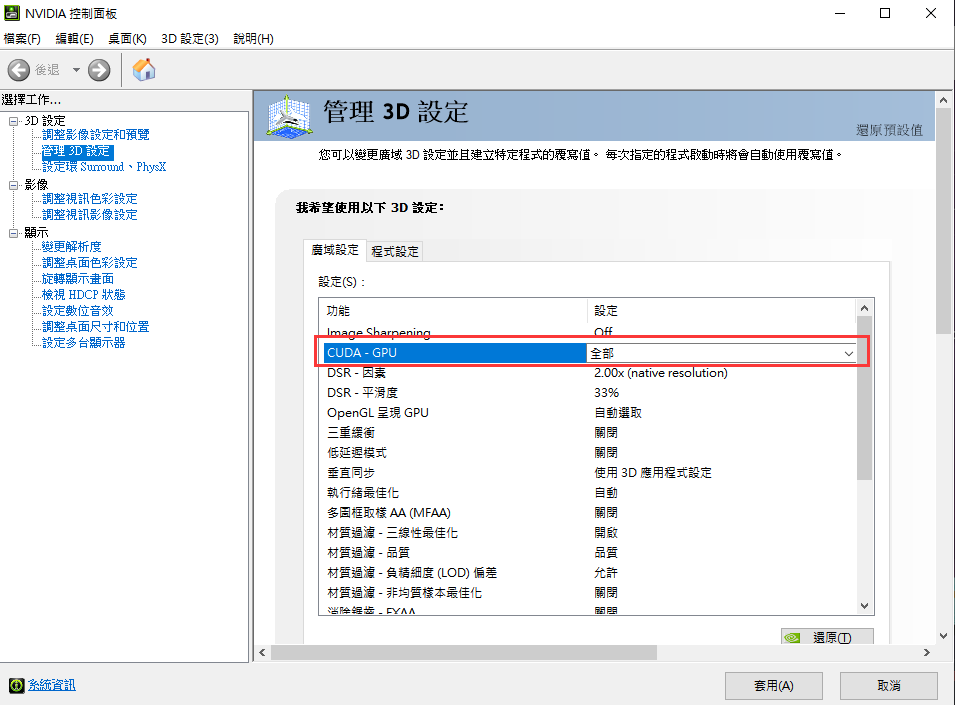Select the DSR - 因素 row
The height and width of the screenshot is (705, 955).
588,373
